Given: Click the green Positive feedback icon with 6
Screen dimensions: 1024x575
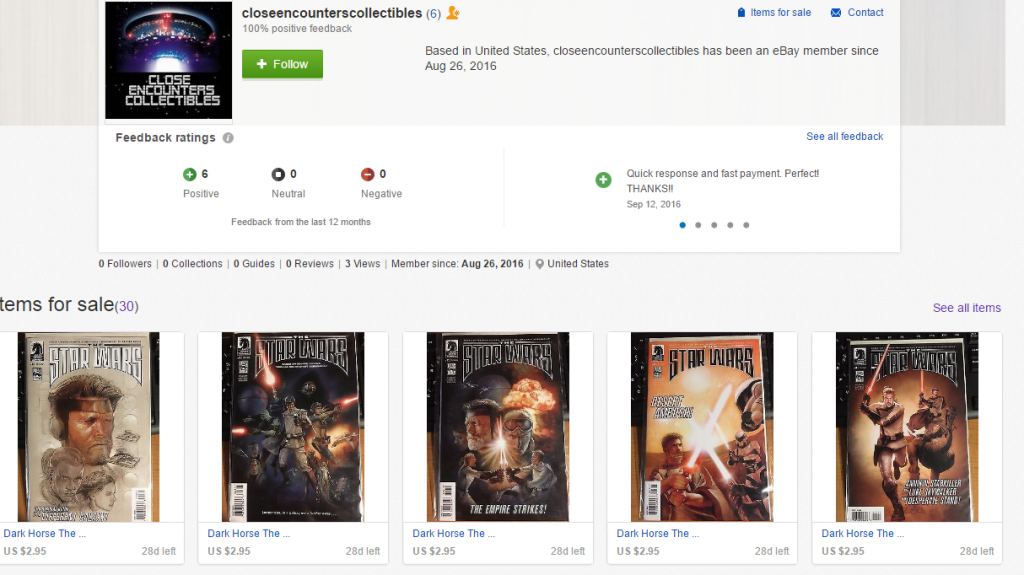Looking at the screenshot, I should point(189,174).
